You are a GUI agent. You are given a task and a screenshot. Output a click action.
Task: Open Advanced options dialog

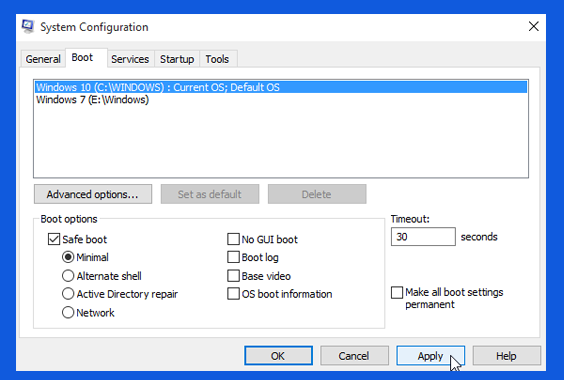pyautogui.click(x=93, y=194)
